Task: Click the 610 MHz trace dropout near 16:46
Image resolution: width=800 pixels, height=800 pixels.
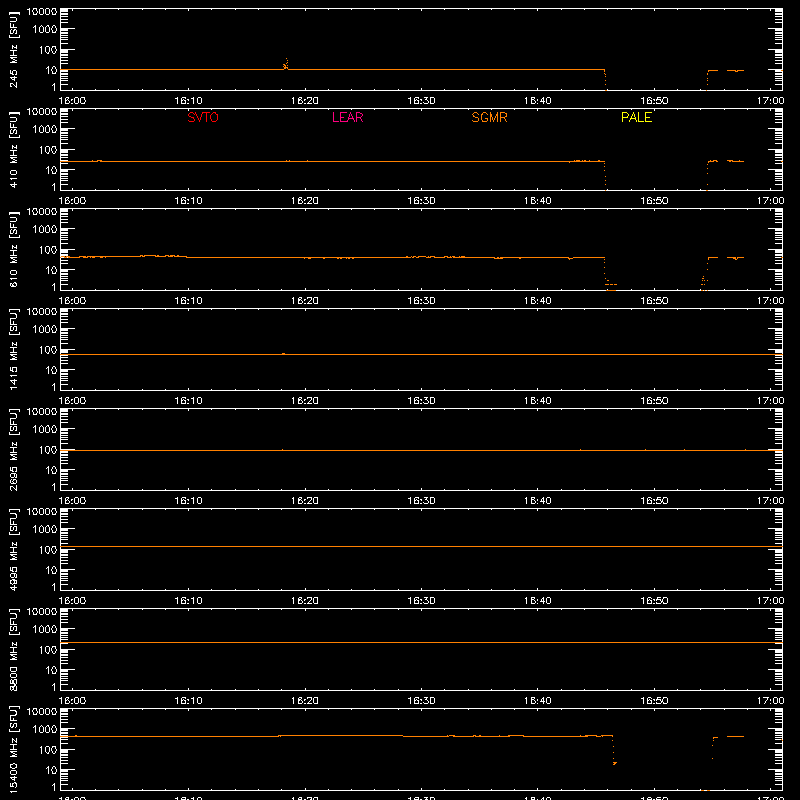Action: 609,276
